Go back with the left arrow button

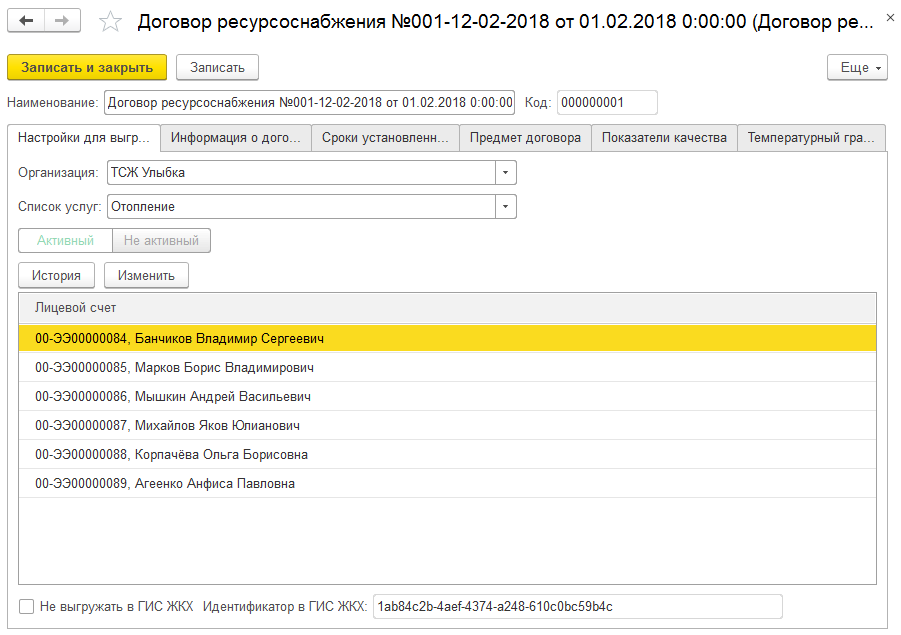(26, 21)
